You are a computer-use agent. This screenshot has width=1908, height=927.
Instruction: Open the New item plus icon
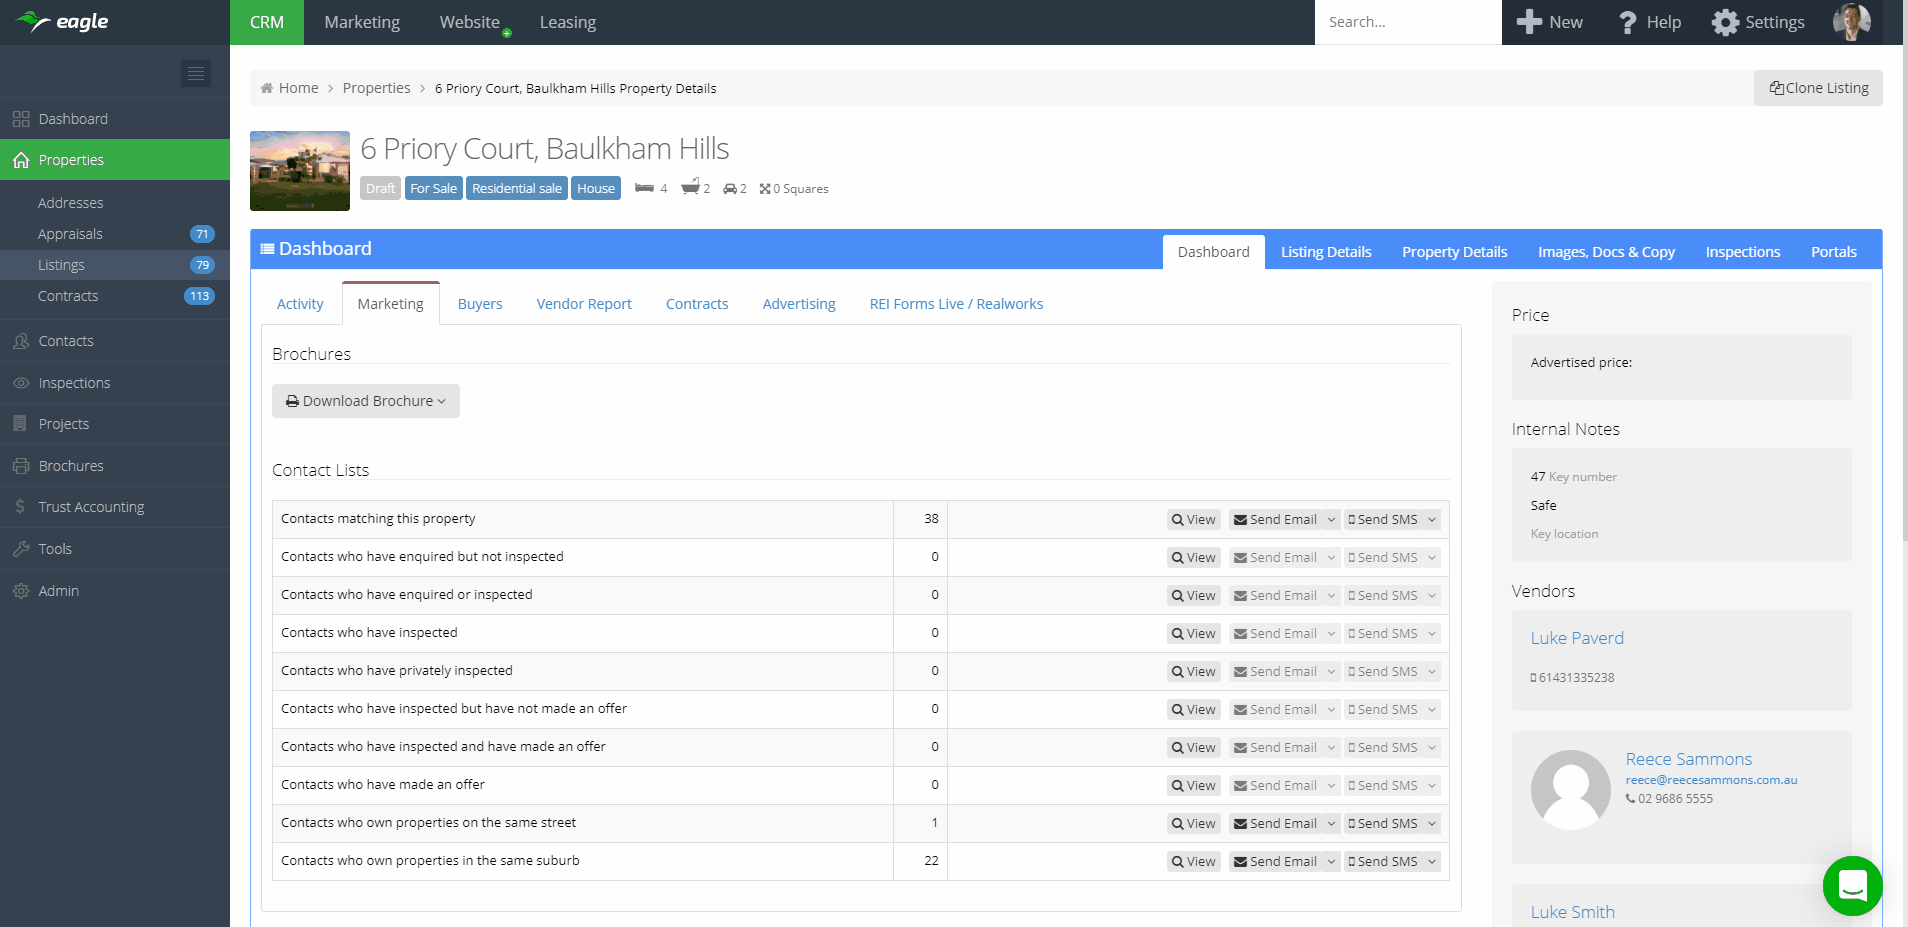(x=1529, y=22)
